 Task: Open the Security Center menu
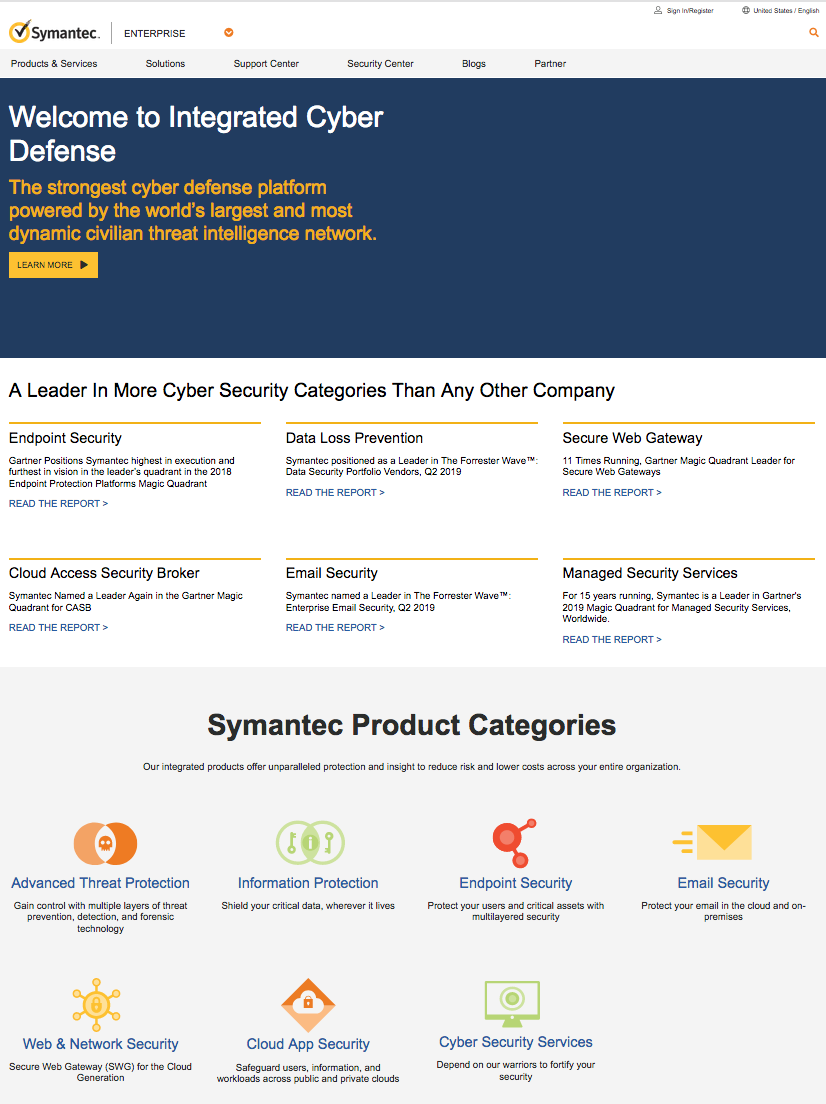click(380, 63)
